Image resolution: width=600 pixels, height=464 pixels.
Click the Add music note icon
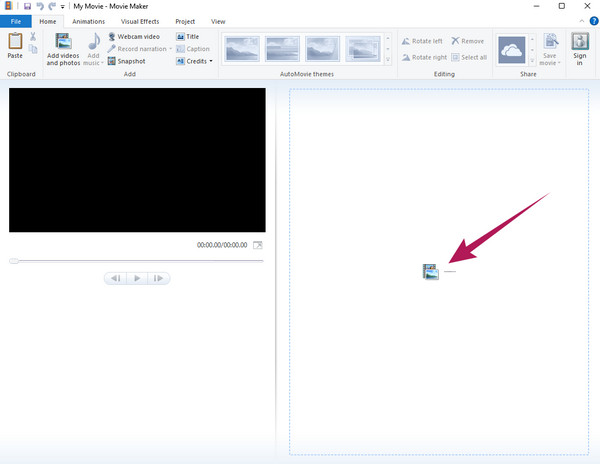pos(94,41)
